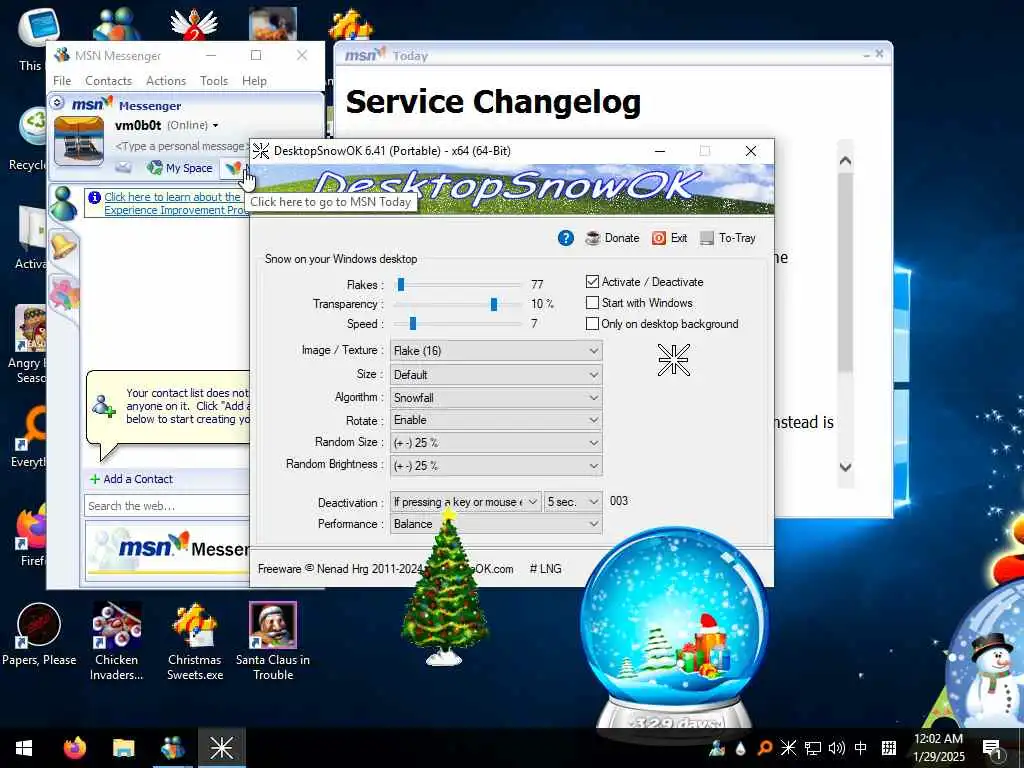Launch Firefox from the taskbar
This screenshot has height=768, width=1024.
pos(74,748)
